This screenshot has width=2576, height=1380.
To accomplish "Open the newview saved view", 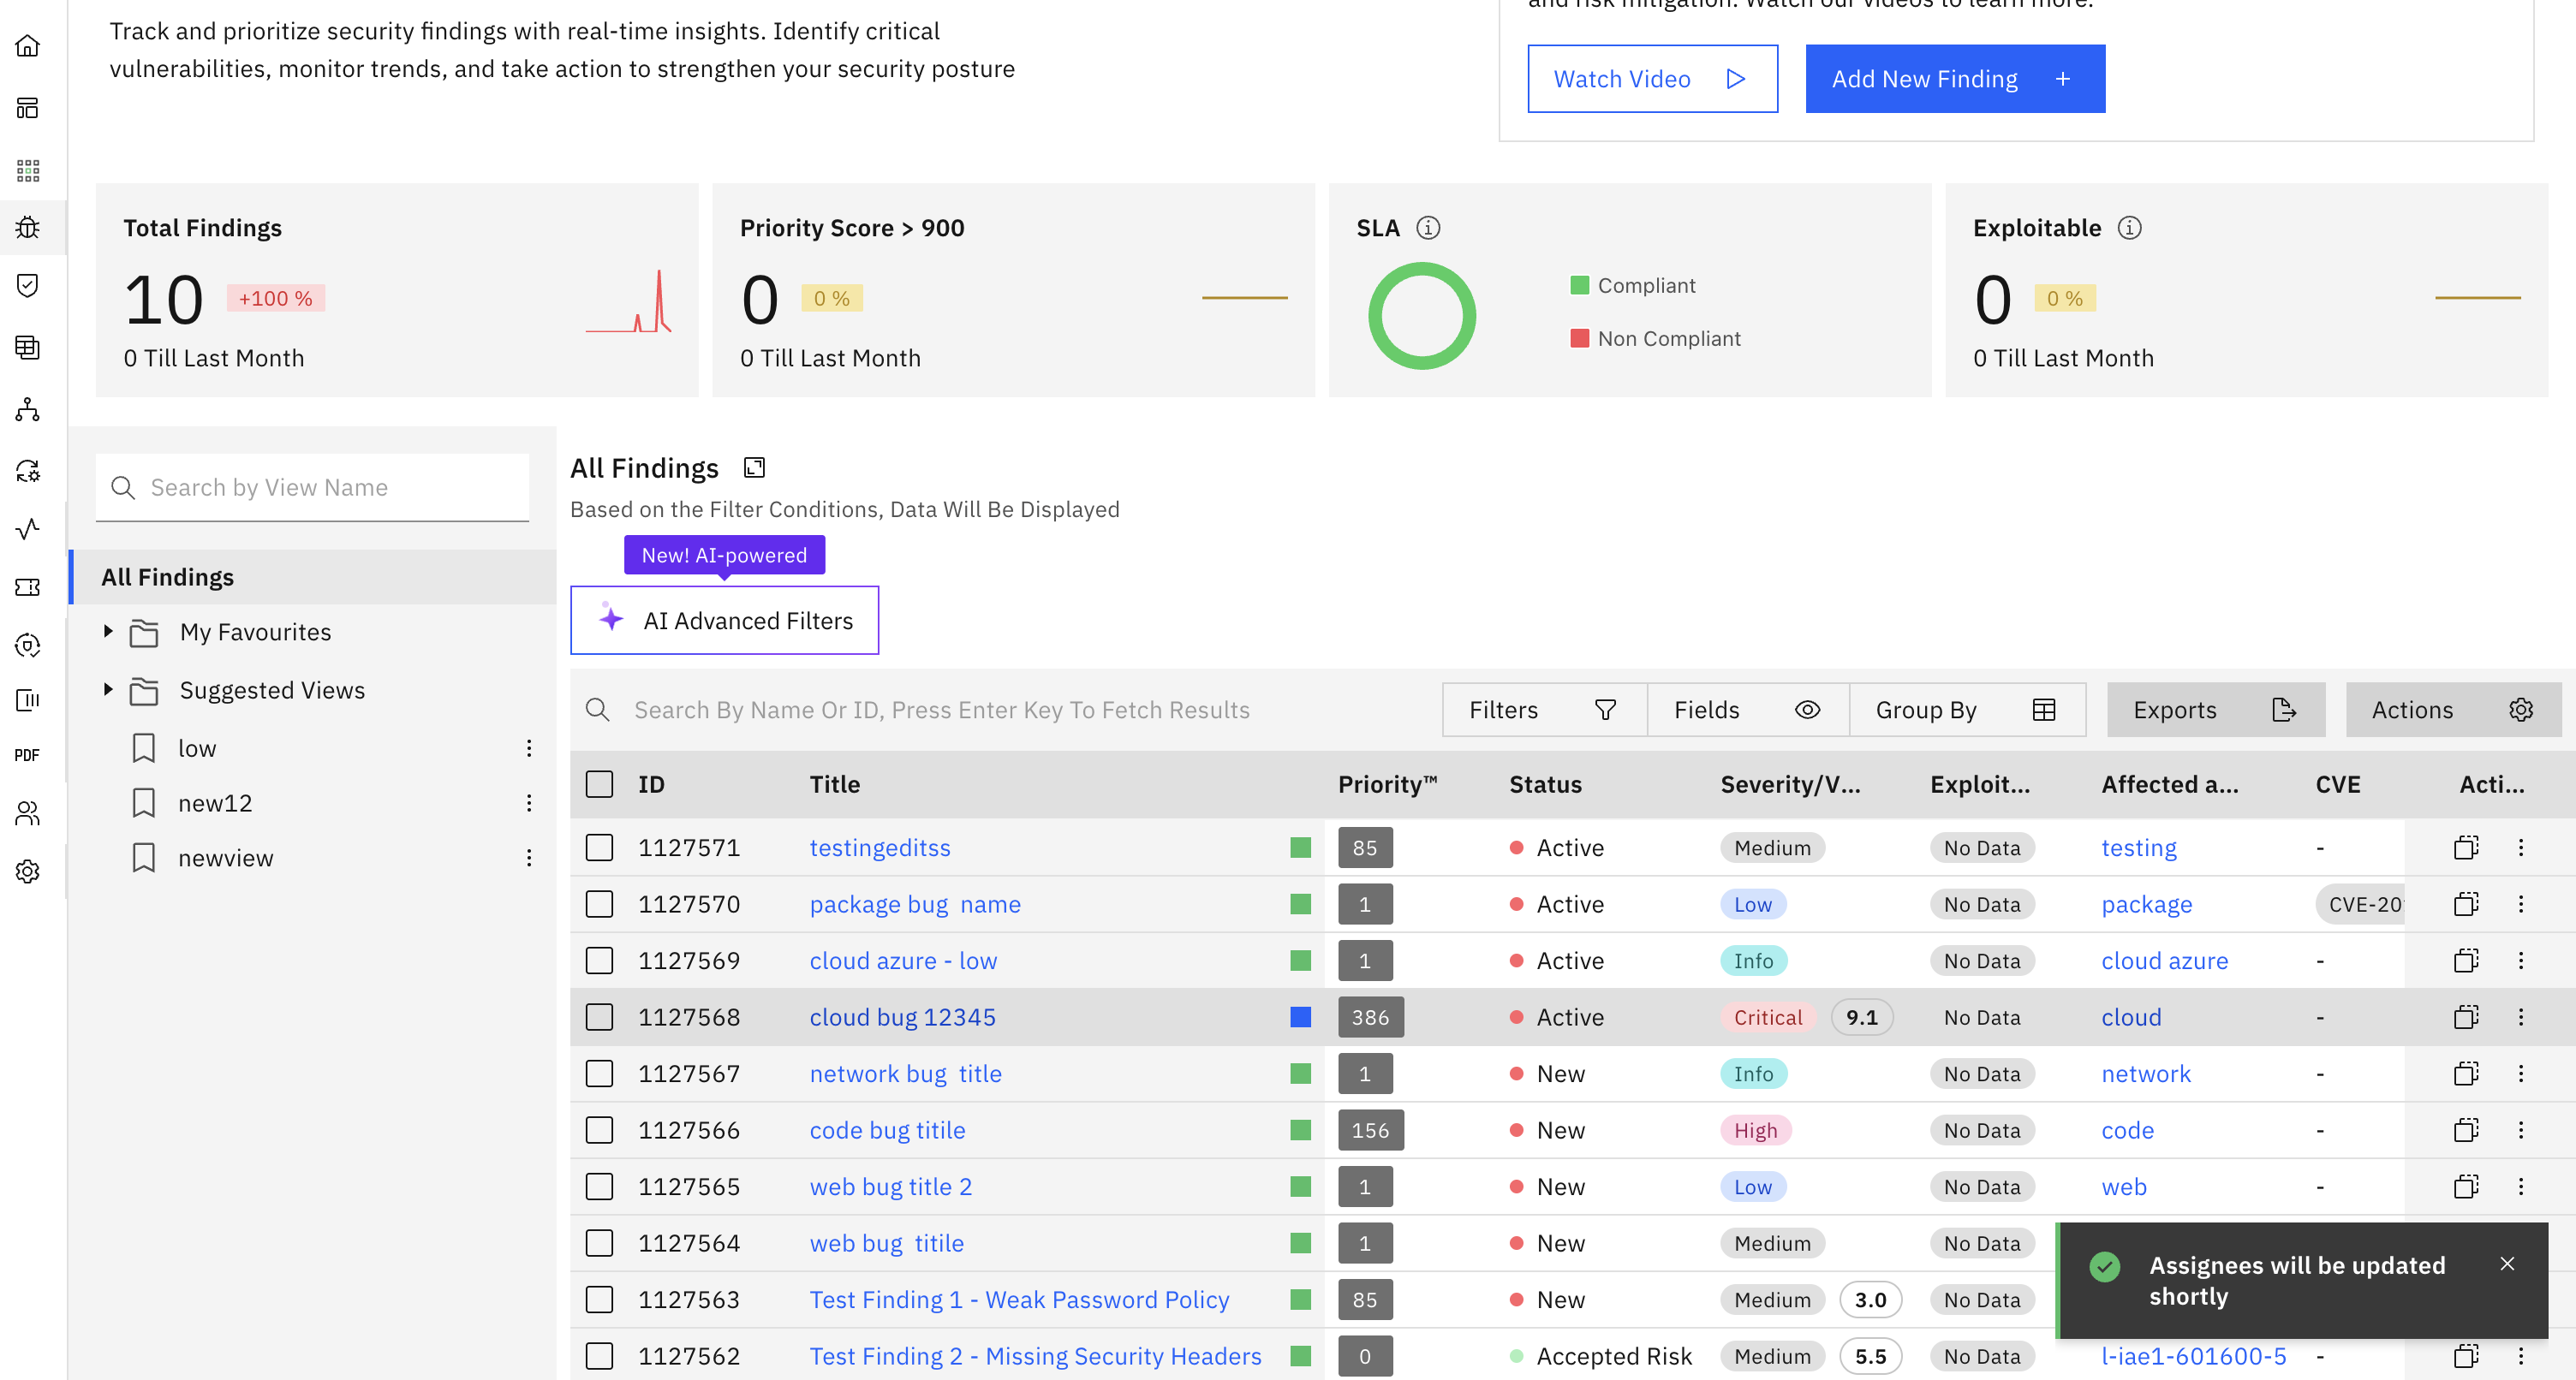I will point(225,858).
